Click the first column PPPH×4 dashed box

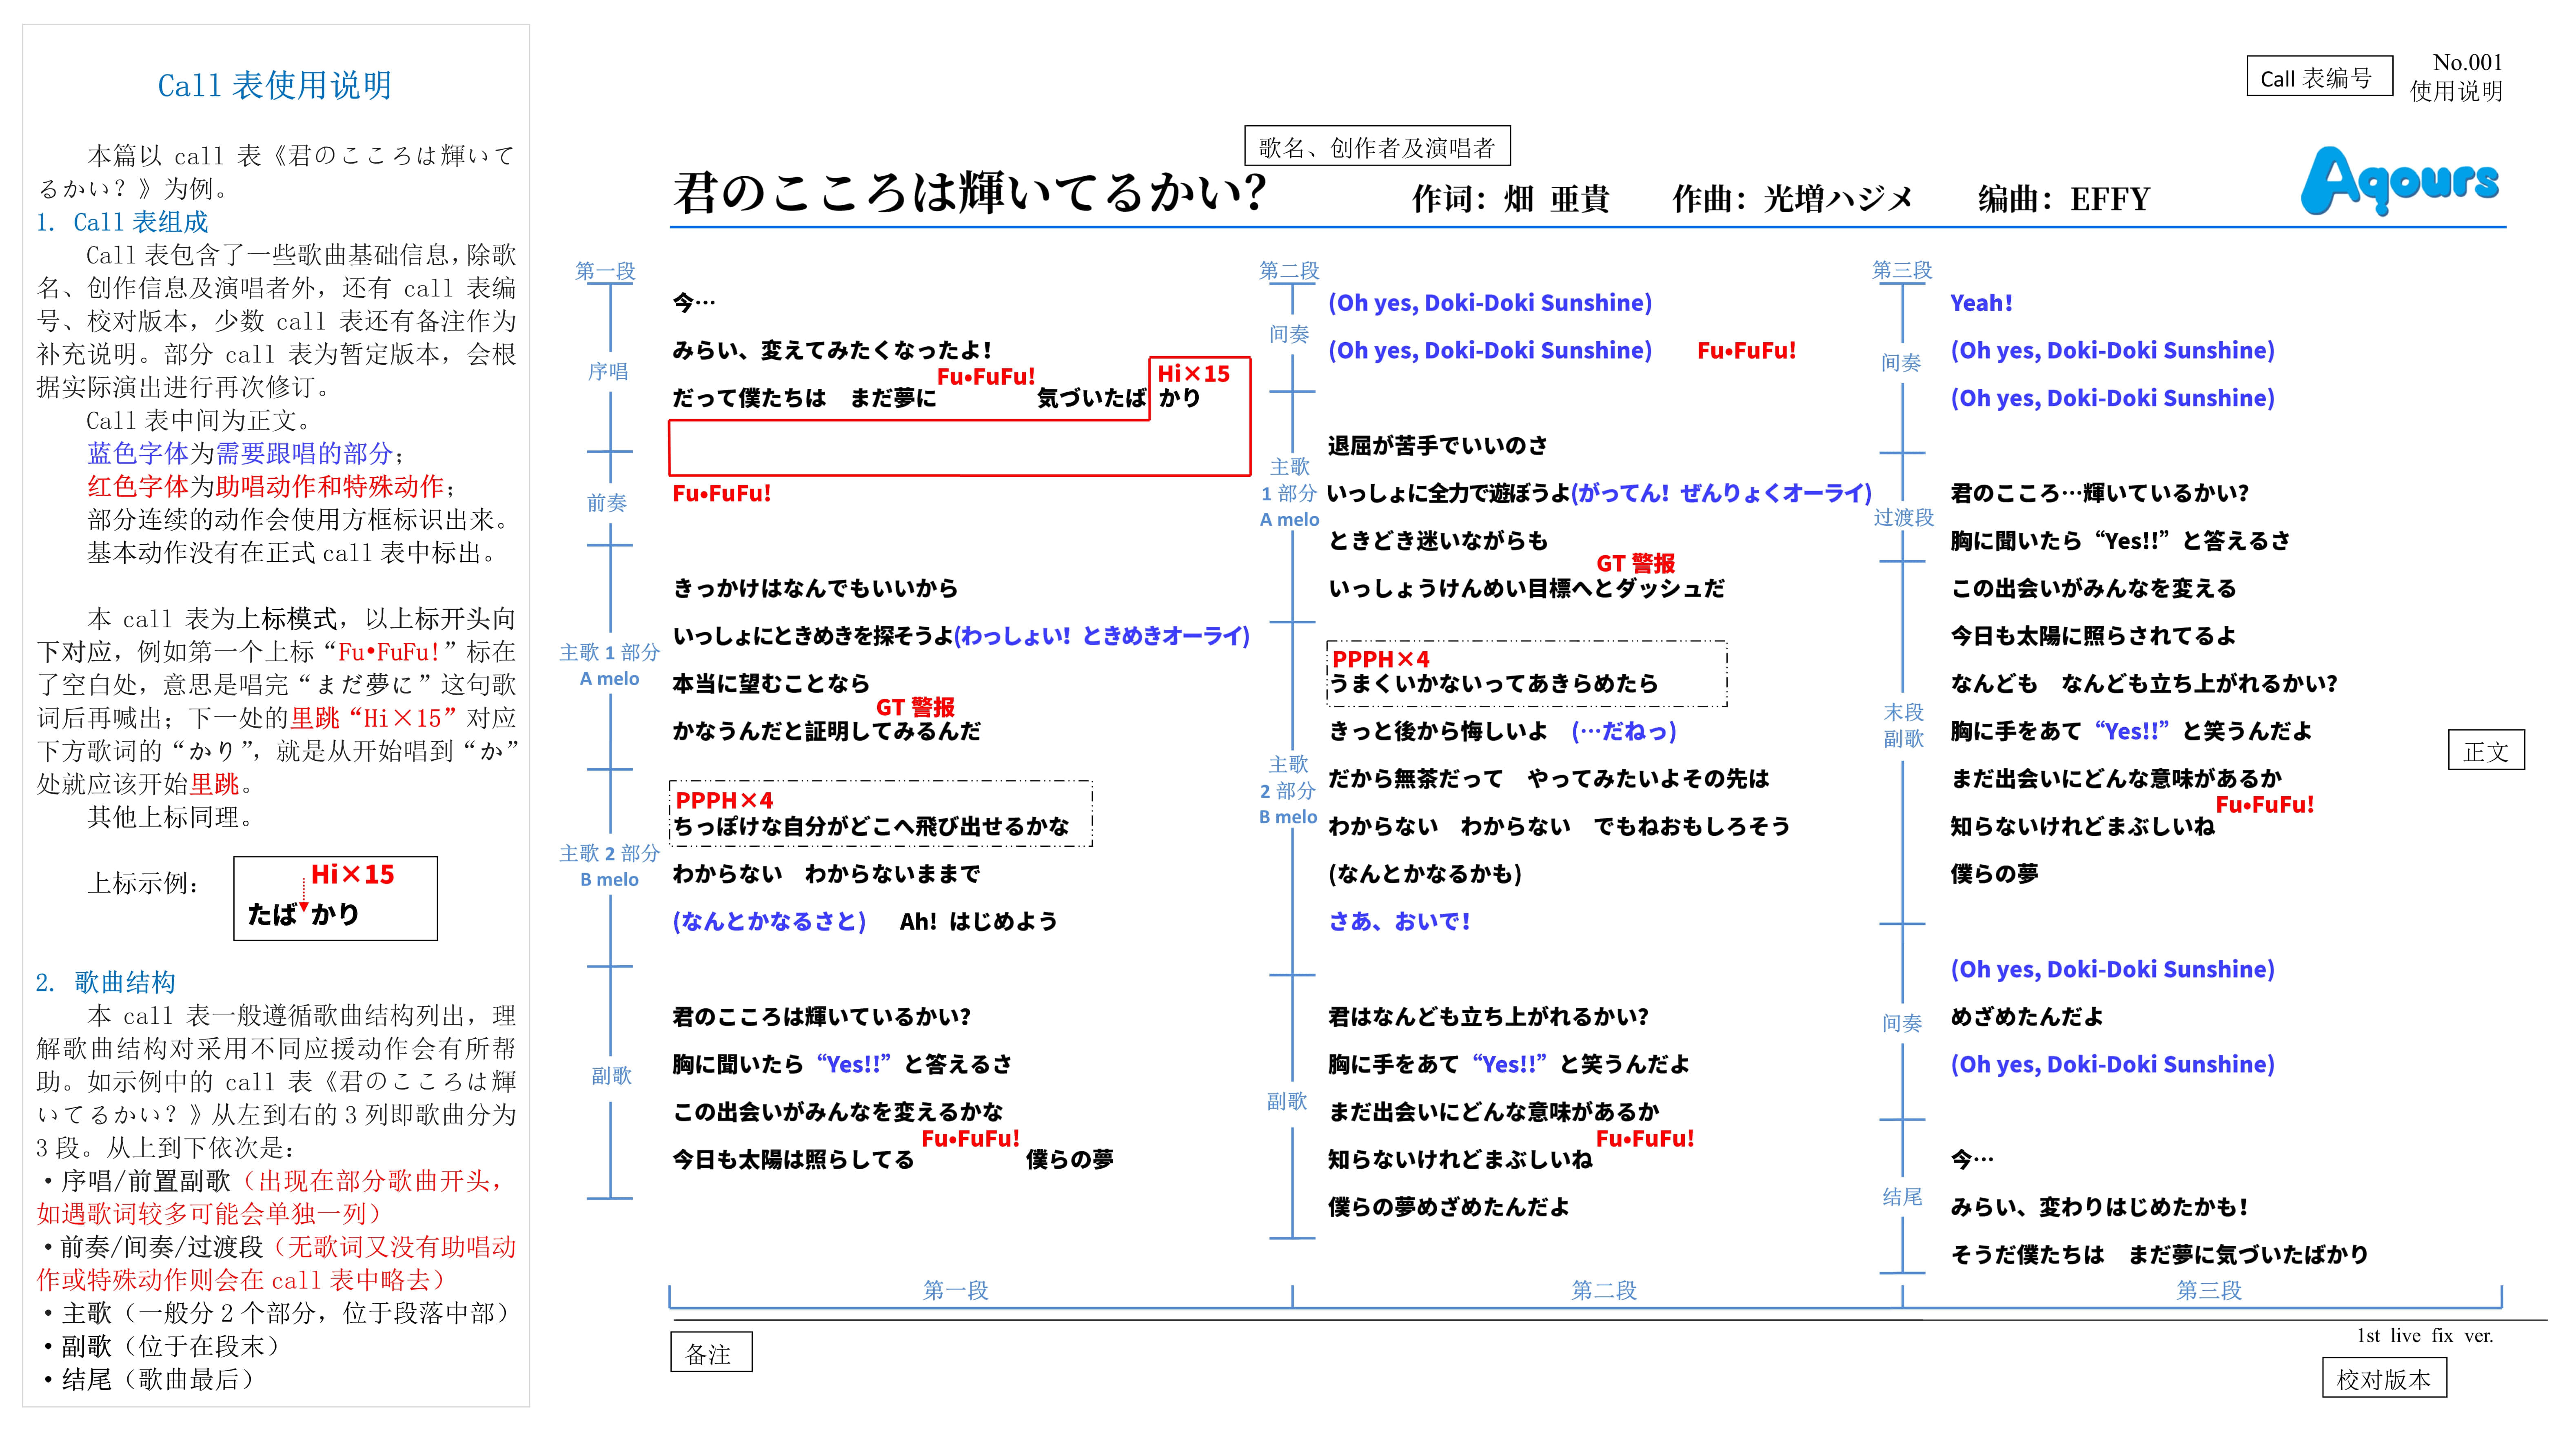click(880, 813)
